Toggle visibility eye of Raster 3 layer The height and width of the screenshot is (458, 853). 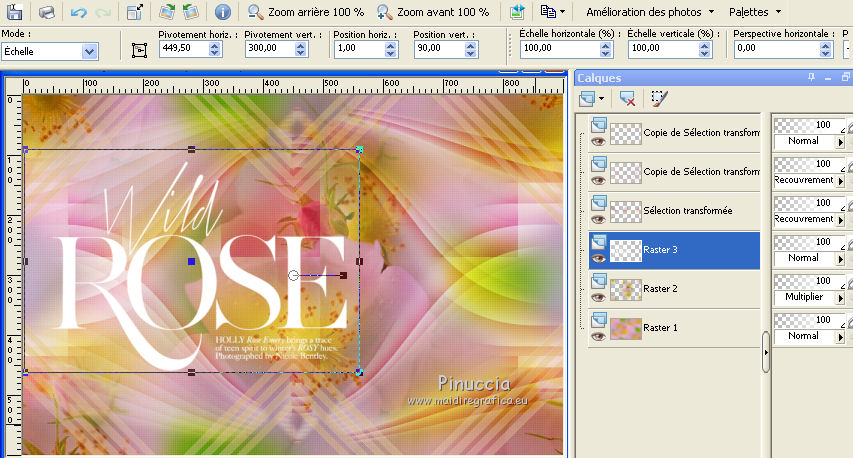click(x=598, y=259)
